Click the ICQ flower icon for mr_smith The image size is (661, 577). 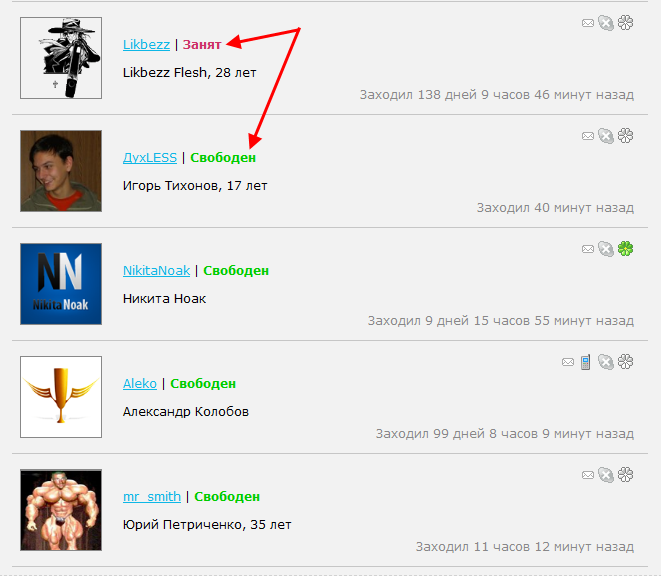tap(626, 475)
